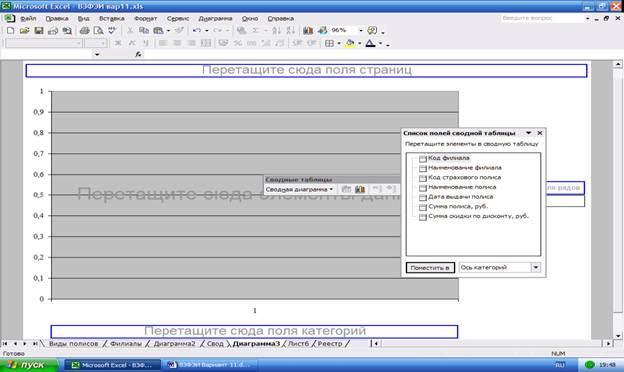
Task: Click the next sheet tab arrow
Action: (x=25, y=343)
